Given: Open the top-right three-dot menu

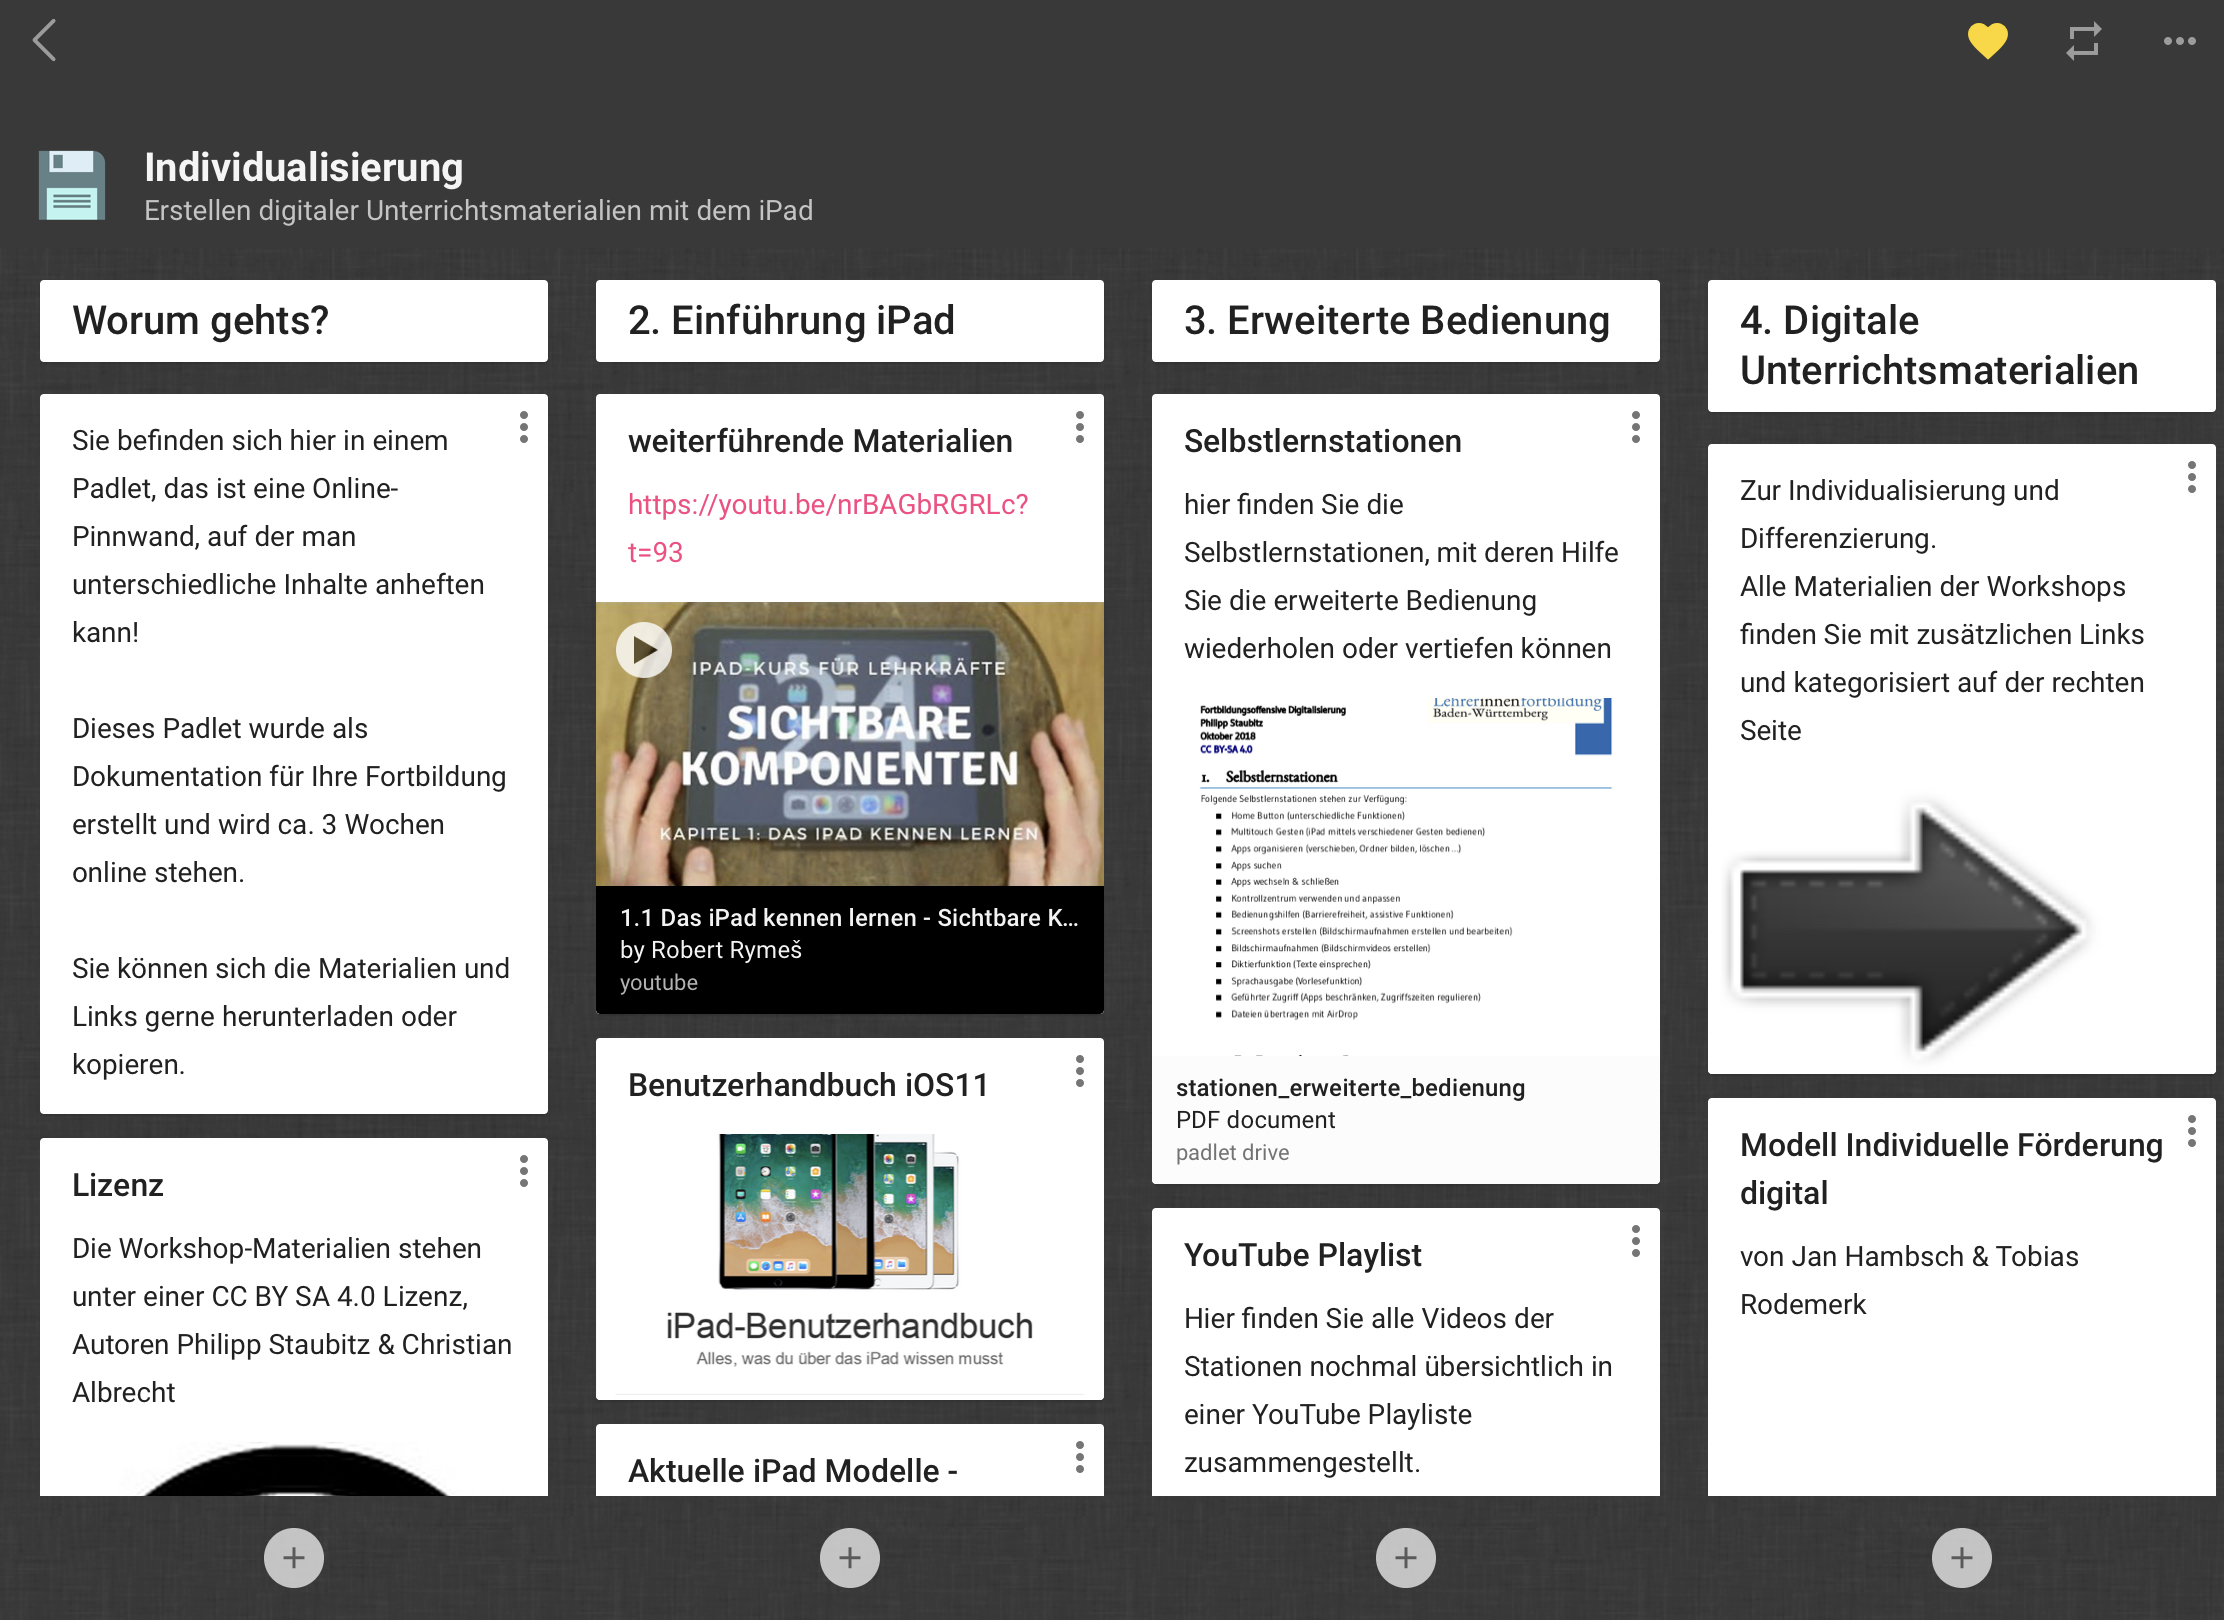Looking at the screenshot, I should tap(2179, 41).
